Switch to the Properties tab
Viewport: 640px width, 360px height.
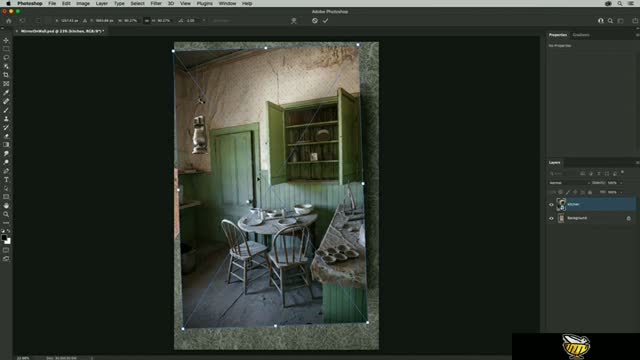click(558, 35)
